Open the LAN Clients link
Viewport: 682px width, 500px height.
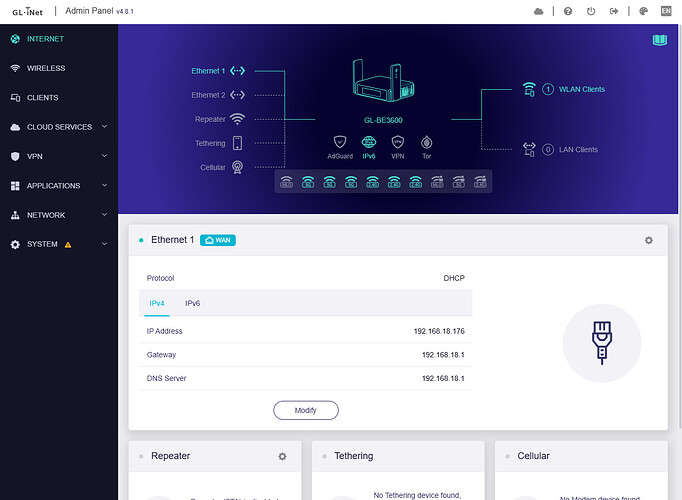coord(578,150)
